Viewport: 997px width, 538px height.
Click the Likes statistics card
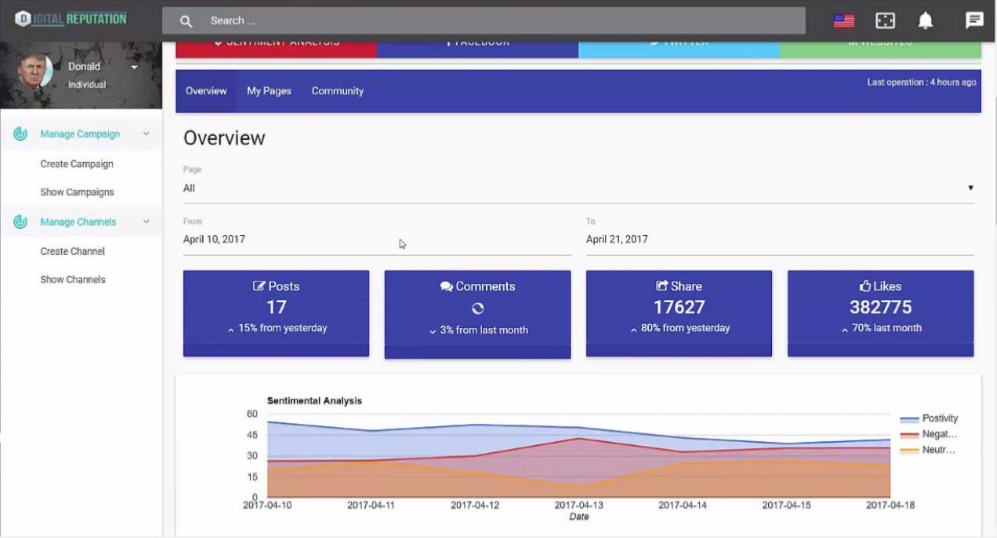880,312
